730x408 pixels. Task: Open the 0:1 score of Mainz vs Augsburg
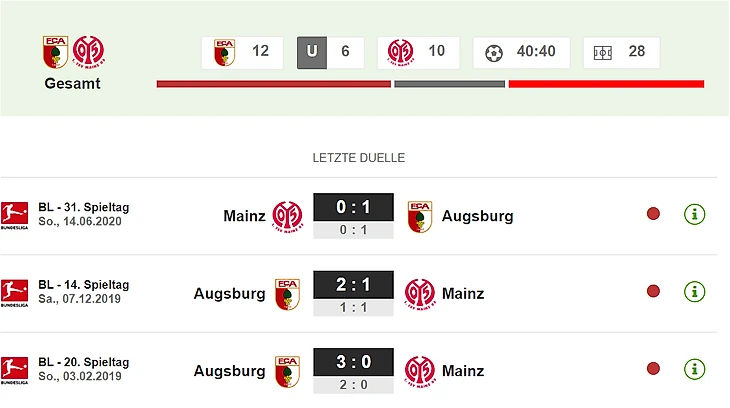click(x=353, y=209)
